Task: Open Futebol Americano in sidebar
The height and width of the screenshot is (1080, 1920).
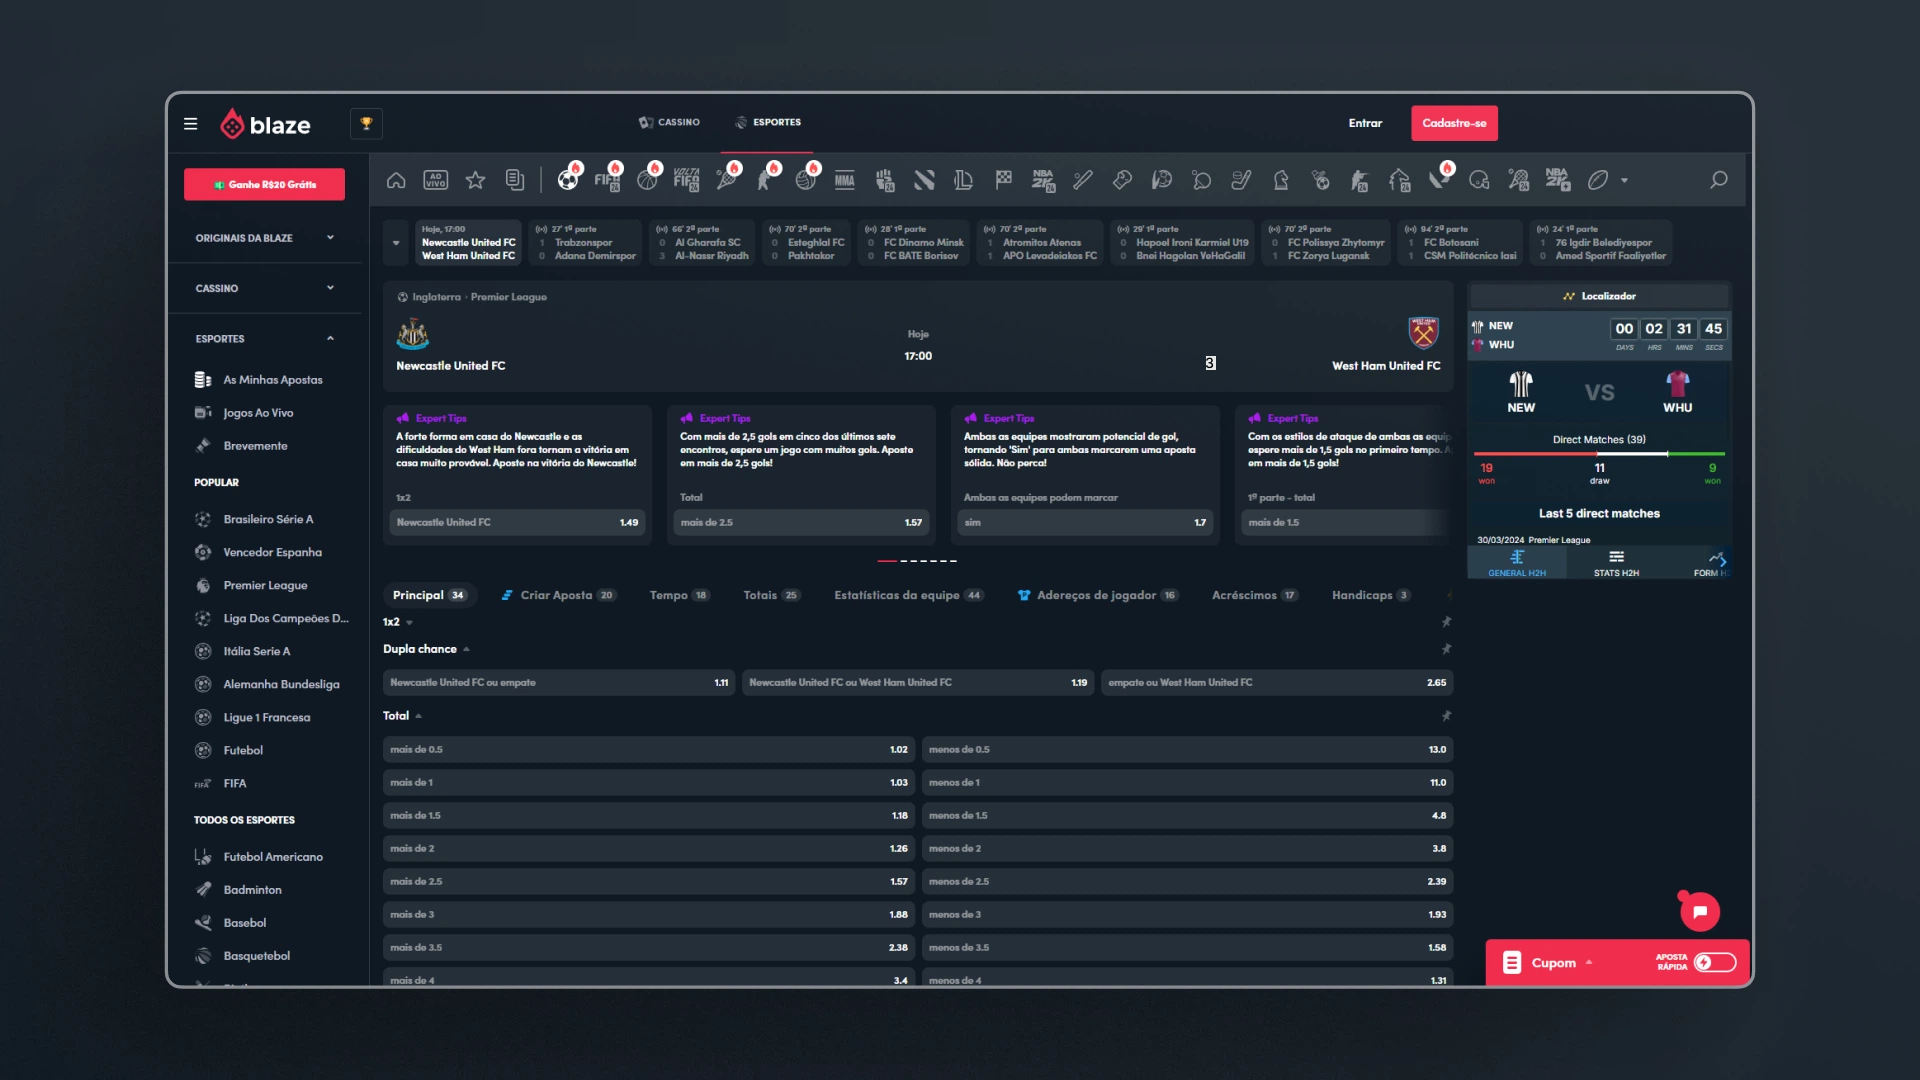Action: (272, 857)
